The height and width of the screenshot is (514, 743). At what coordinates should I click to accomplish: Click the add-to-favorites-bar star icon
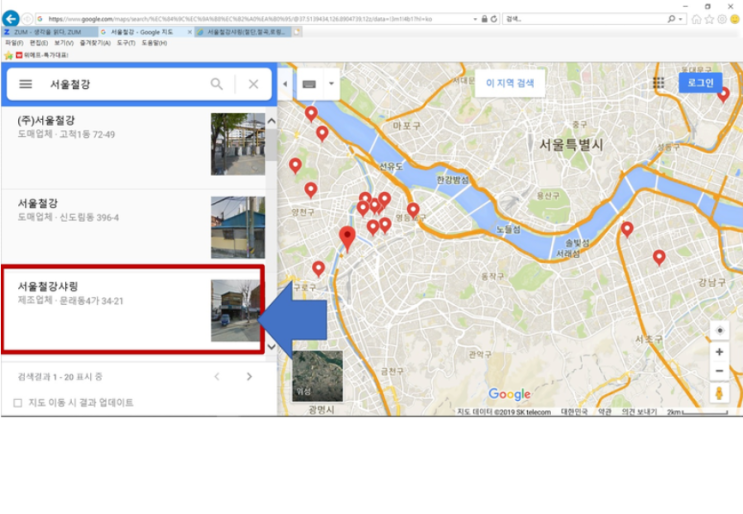pyautogui.click(x=8, y=55)
